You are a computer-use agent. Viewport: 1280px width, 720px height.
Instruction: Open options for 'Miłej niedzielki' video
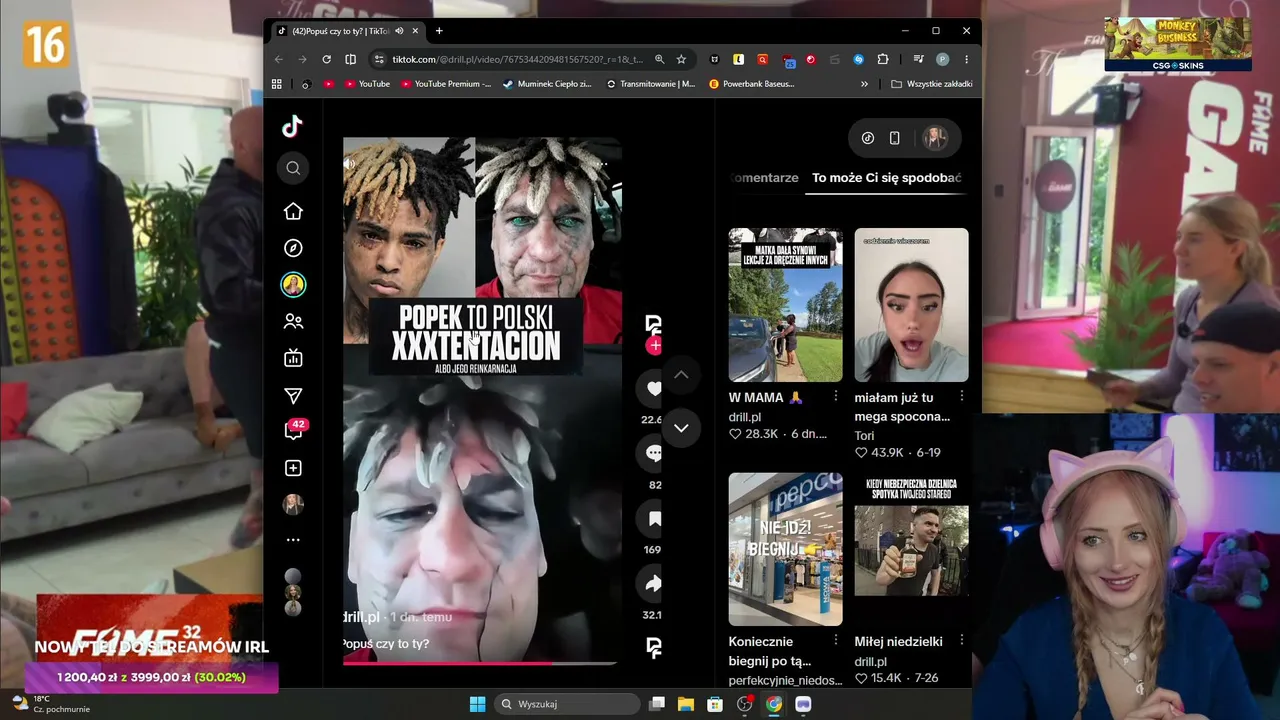click(x=962, y=641)
